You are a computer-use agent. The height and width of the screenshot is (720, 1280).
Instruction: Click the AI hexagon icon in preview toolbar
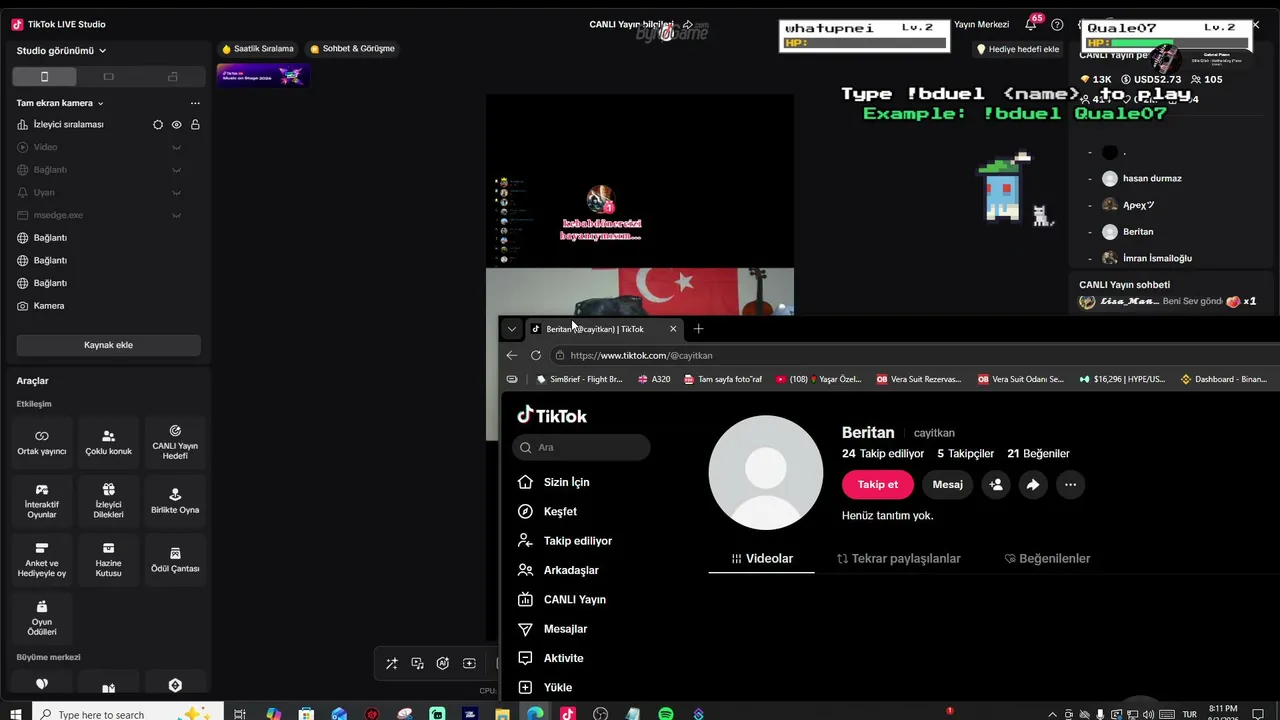[x=443, y=663]
